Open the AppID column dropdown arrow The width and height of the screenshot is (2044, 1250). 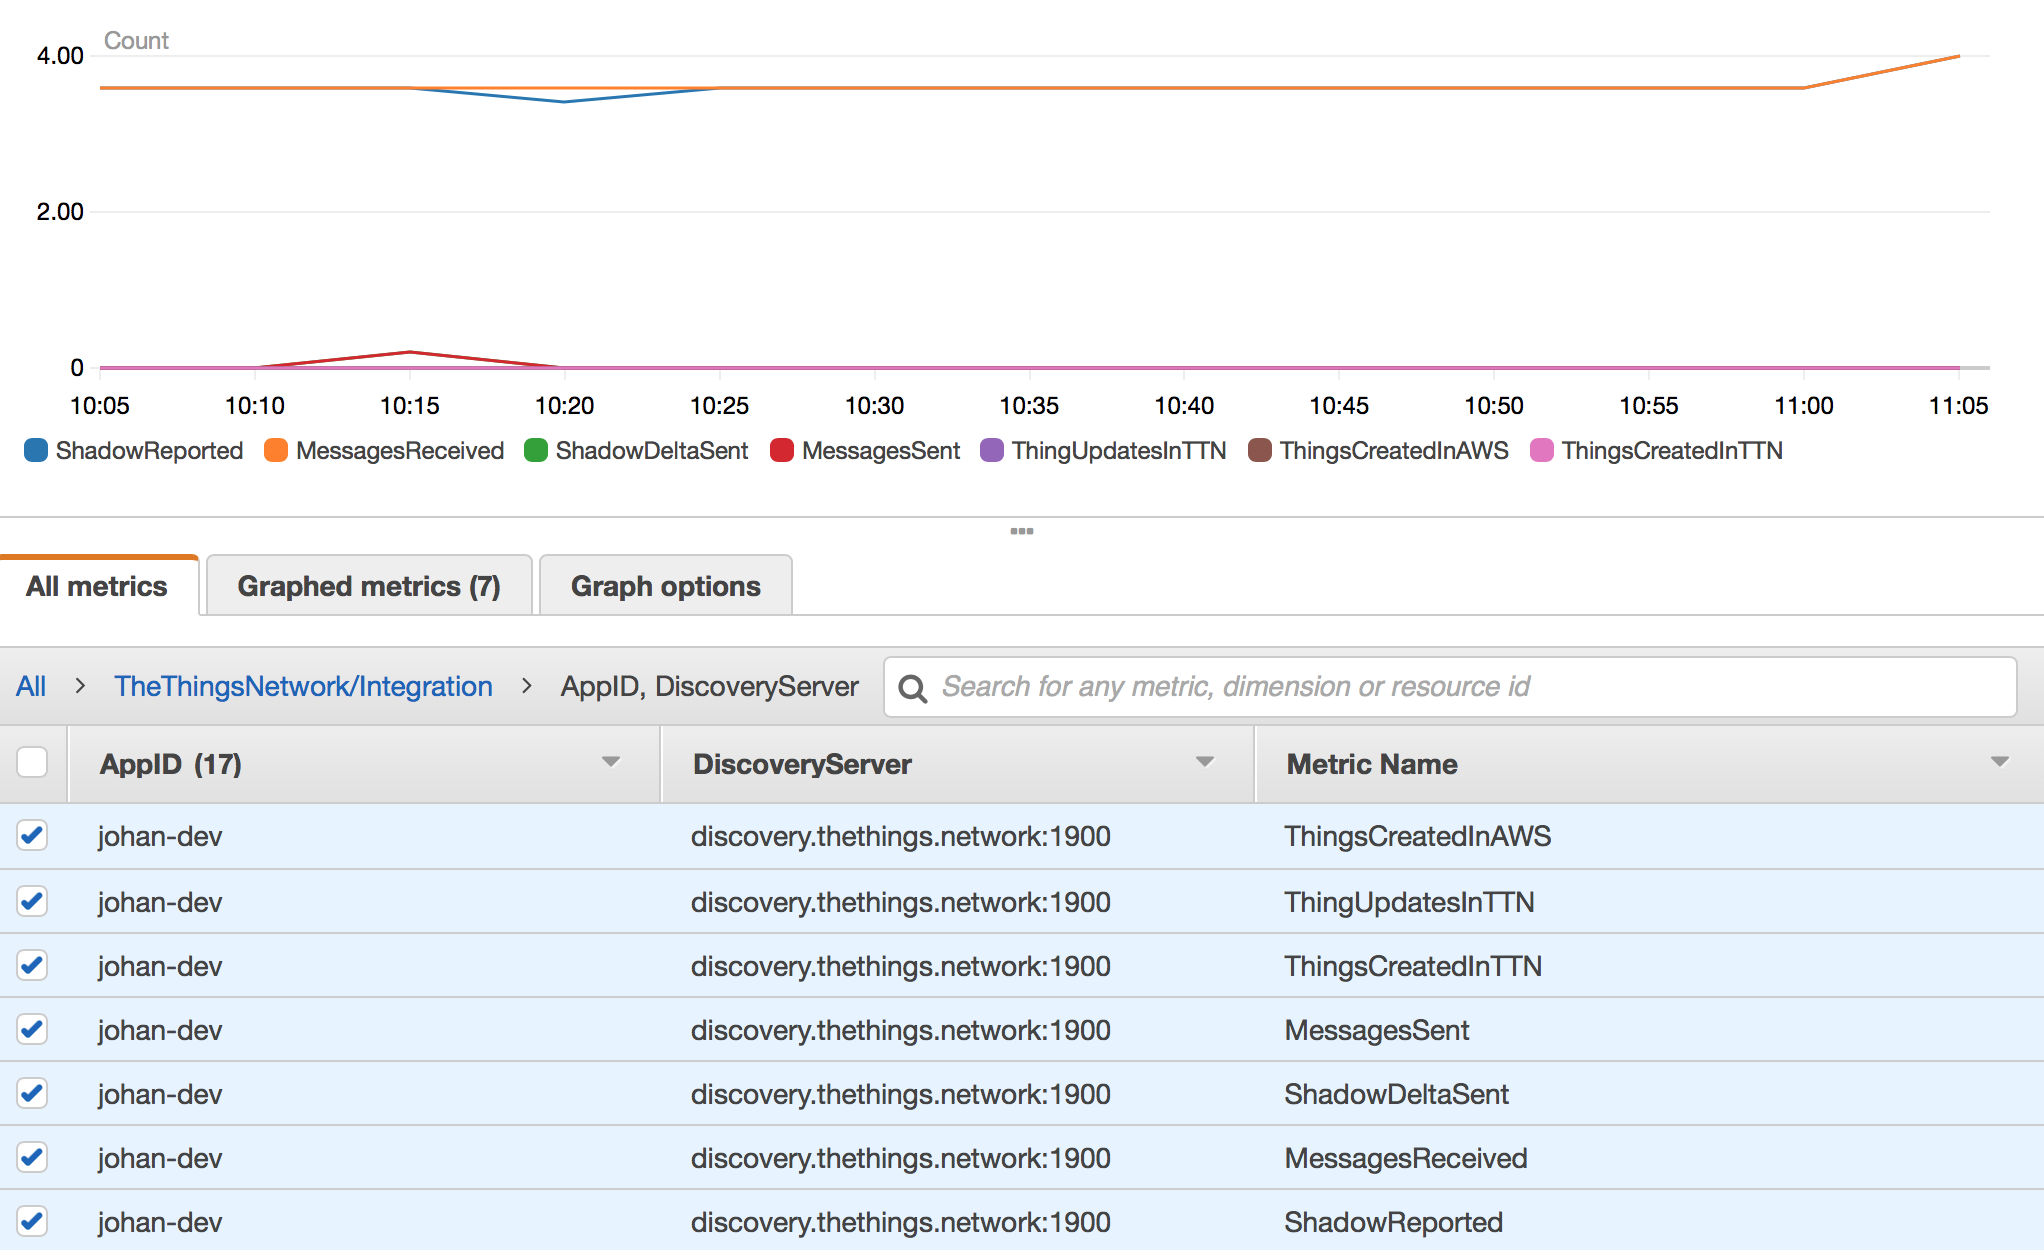click(611, 762)
